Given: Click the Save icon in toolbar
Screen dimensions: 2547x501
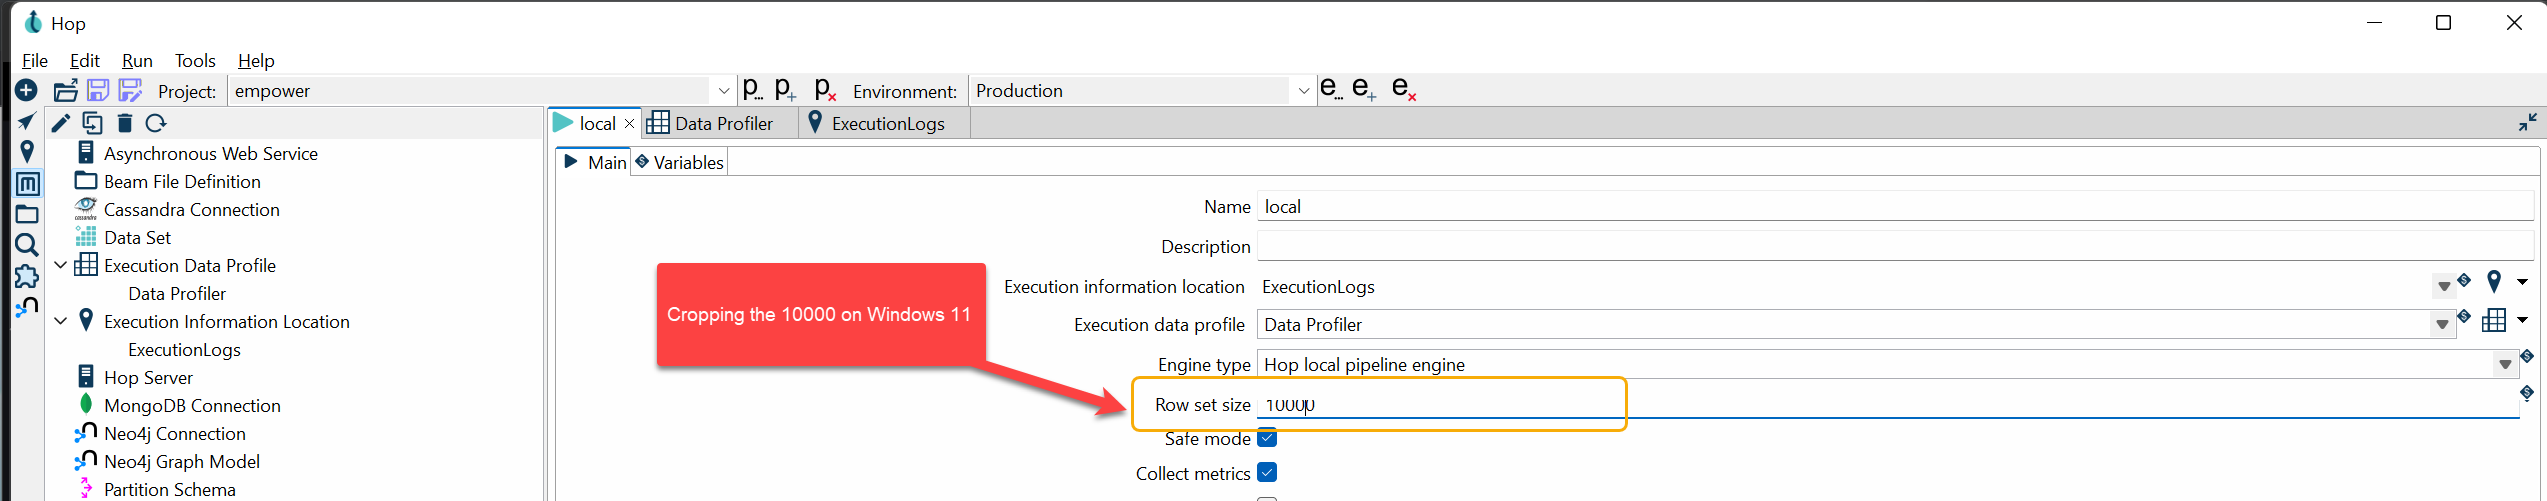Looking at the screenshot, I should point(98,90).
